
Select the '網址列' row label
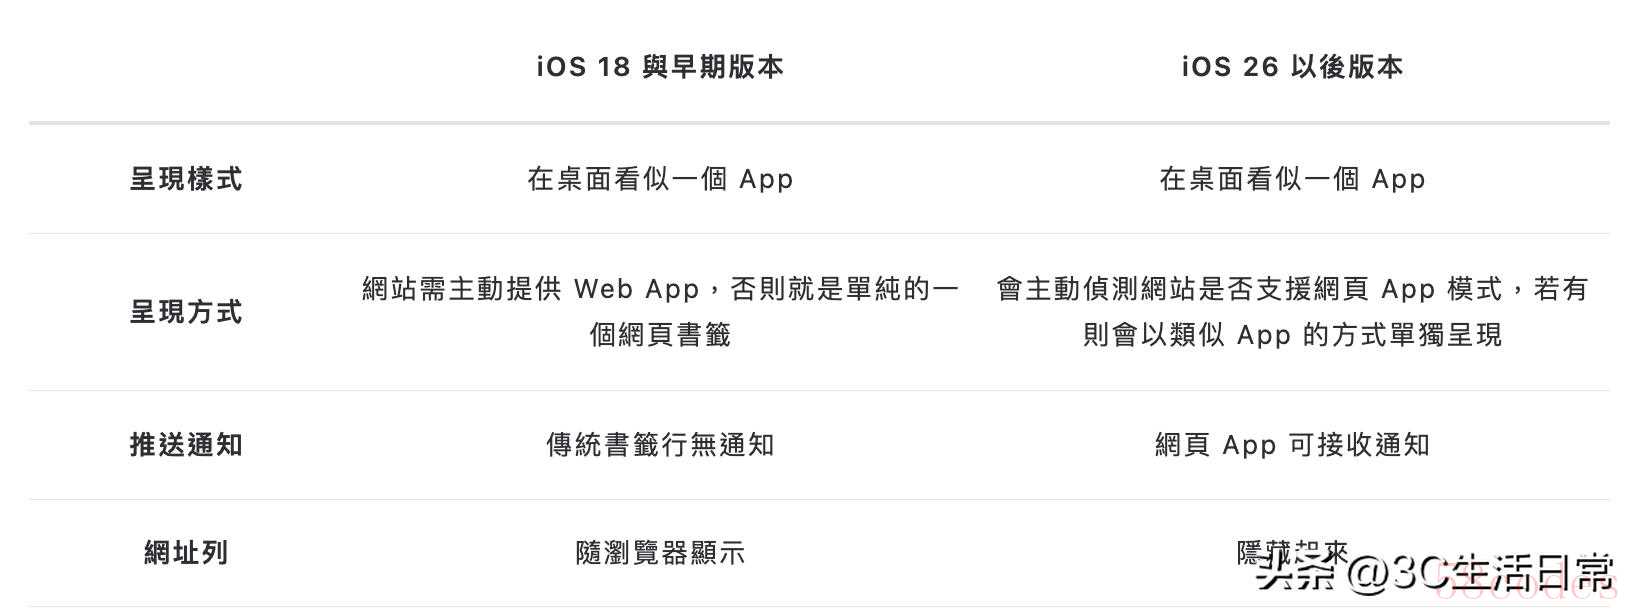click(186, 553)
